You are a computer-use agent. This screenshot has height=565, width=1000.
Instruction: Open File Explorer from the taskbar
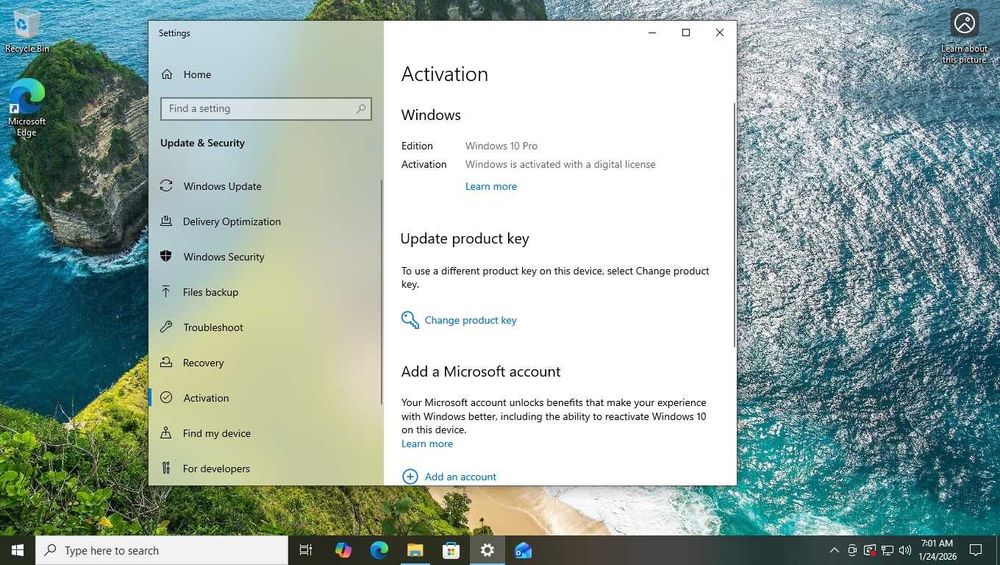(x=415, y=550)
